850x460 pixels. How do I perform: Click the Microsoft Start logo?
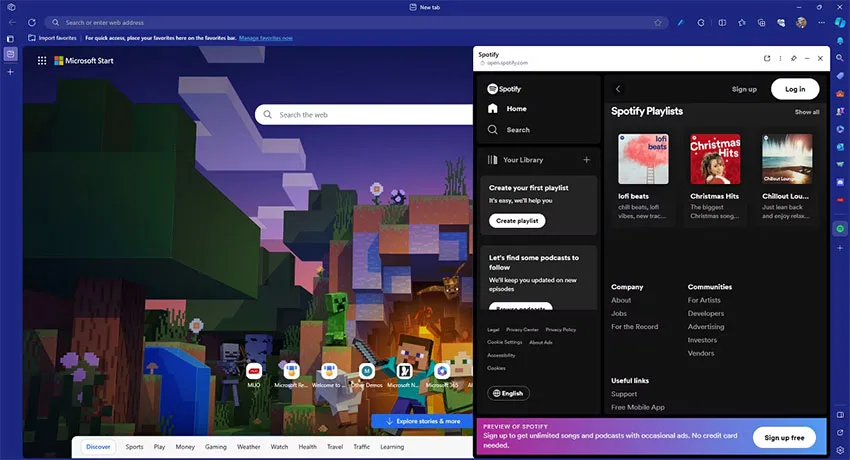click(84, 61)
